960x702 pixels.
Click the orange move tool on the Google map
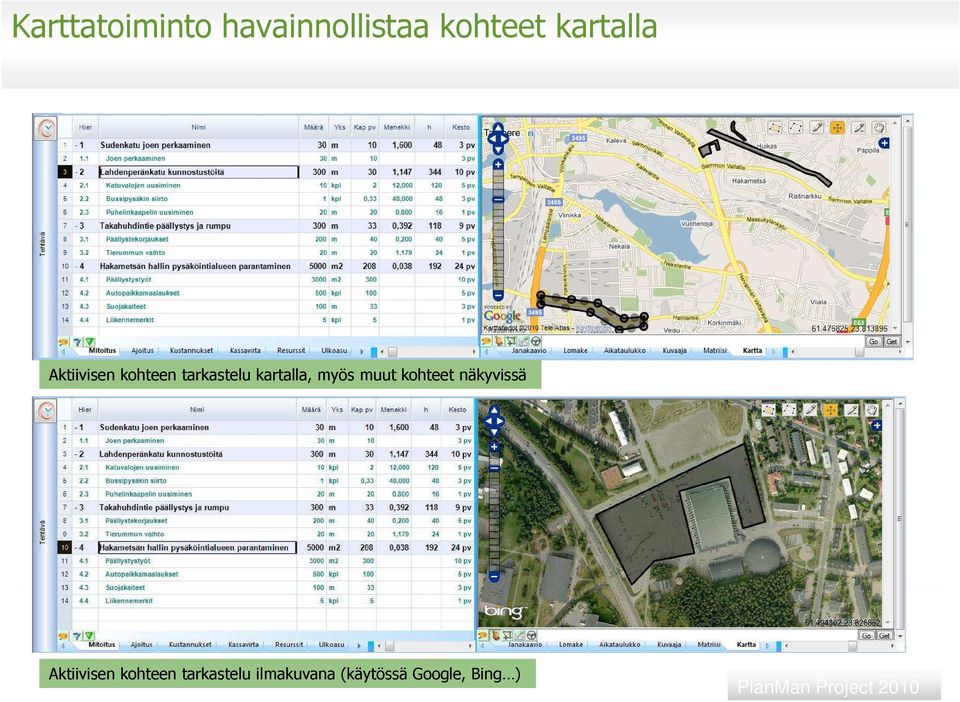[x=837, y=127]
